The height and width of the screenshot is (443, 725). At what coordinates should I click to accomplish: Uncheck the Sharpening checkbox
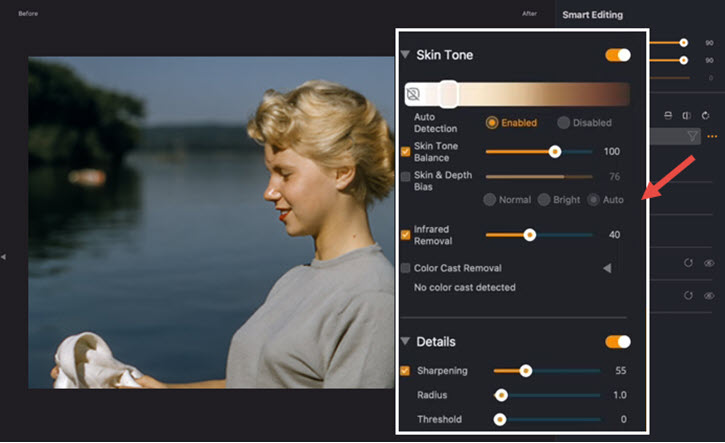tap(405, 371)
